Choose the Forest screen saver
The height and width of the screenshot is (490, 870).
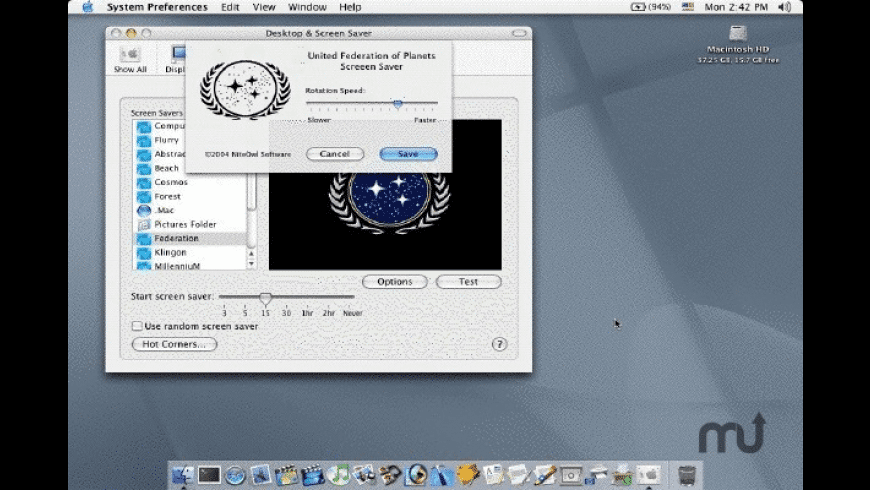pos(167,197)
